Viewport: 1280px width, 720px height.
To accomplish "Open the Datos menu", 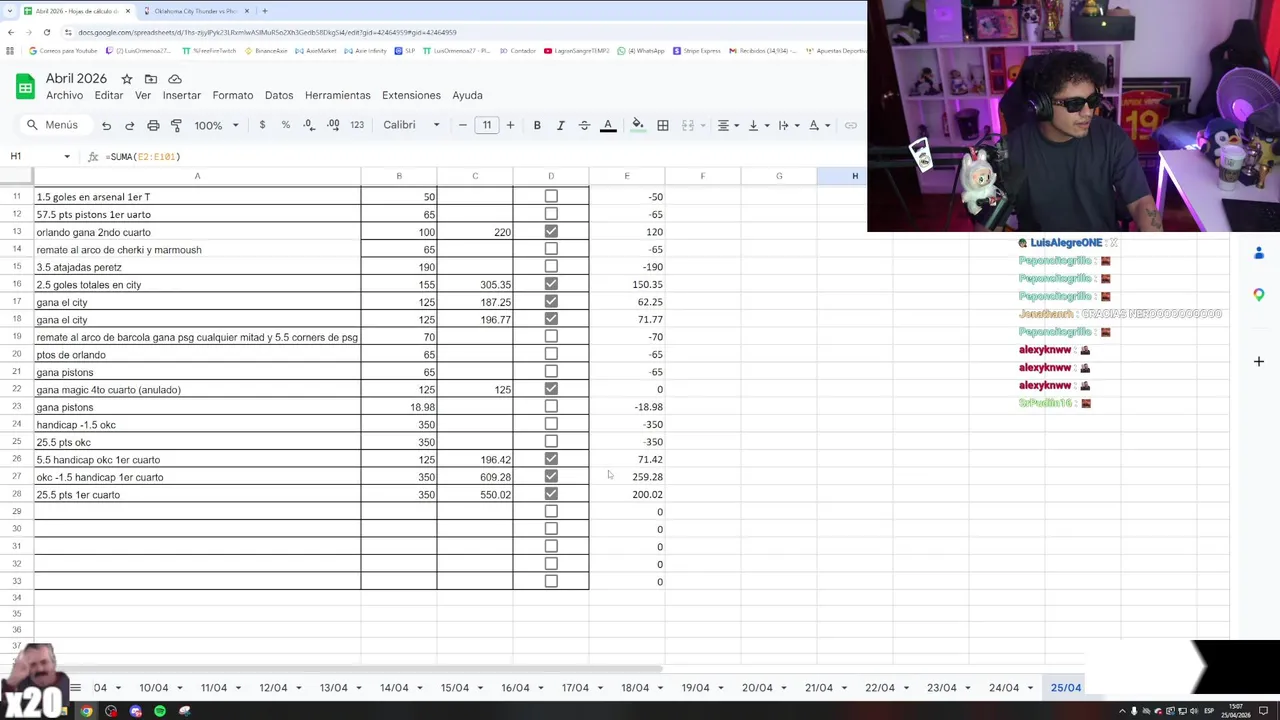I will coord(279,95).
